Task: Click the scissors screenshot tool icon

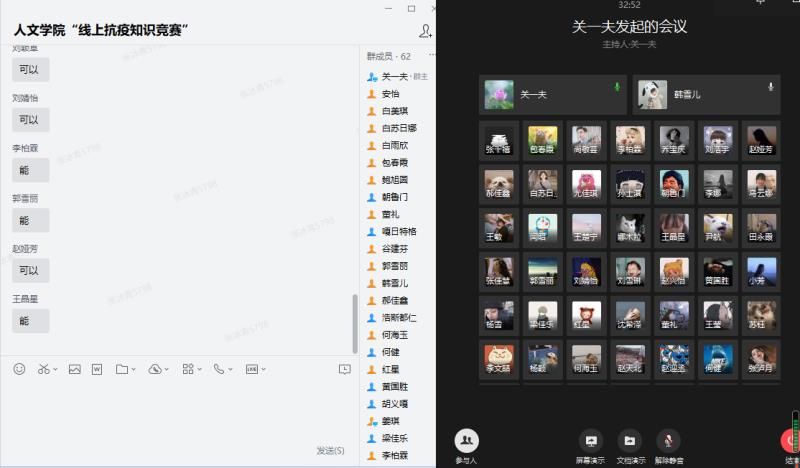Action: pyautogui.click(x=44, y=369)
